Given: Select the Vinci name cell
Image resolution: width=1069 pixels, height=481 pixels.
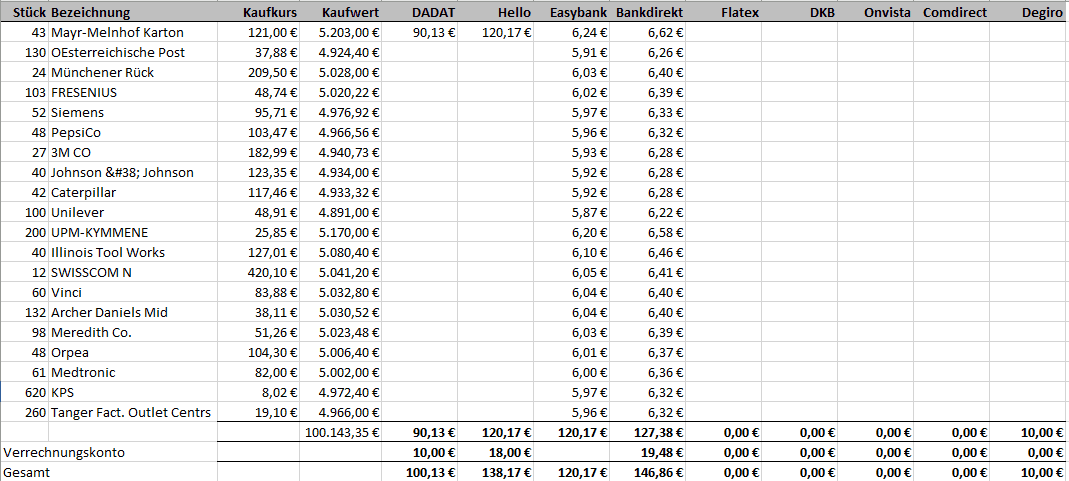Looking at the screenshot, I should click(x=133, y=292).
